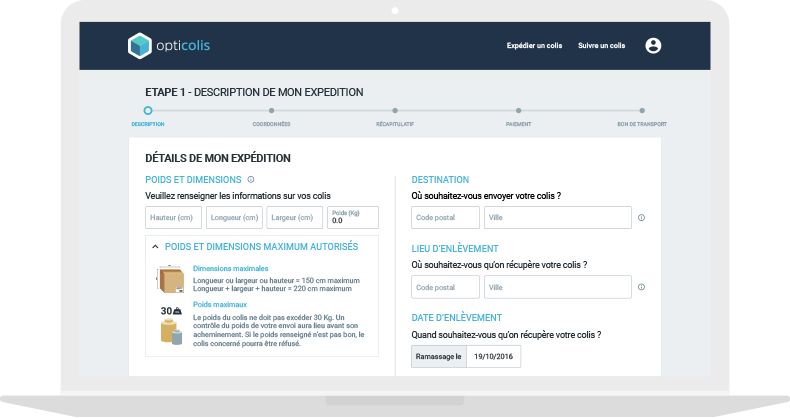Click the cardboard box dimensions illustration
This screenshot has width=790, height=418.
click(170, 279)
